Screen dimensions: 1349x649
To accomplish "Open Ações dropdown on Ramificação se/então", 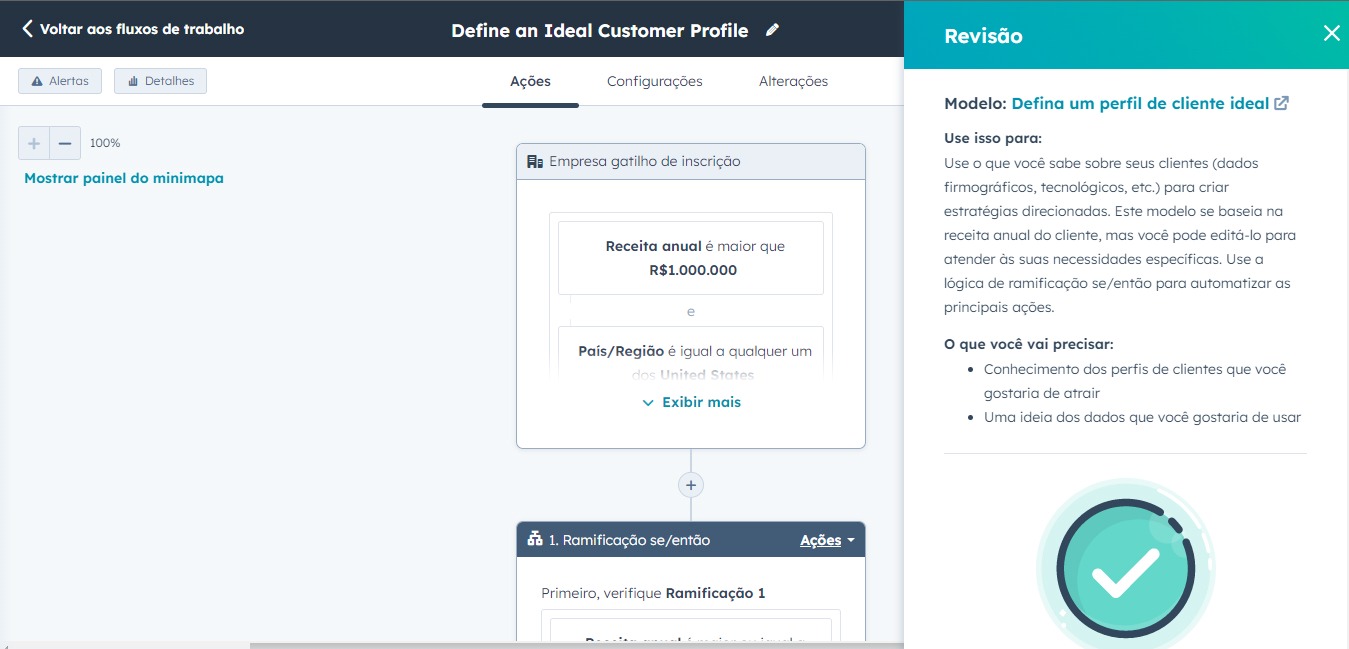I will pyautogui.click(x=827, y=540).
